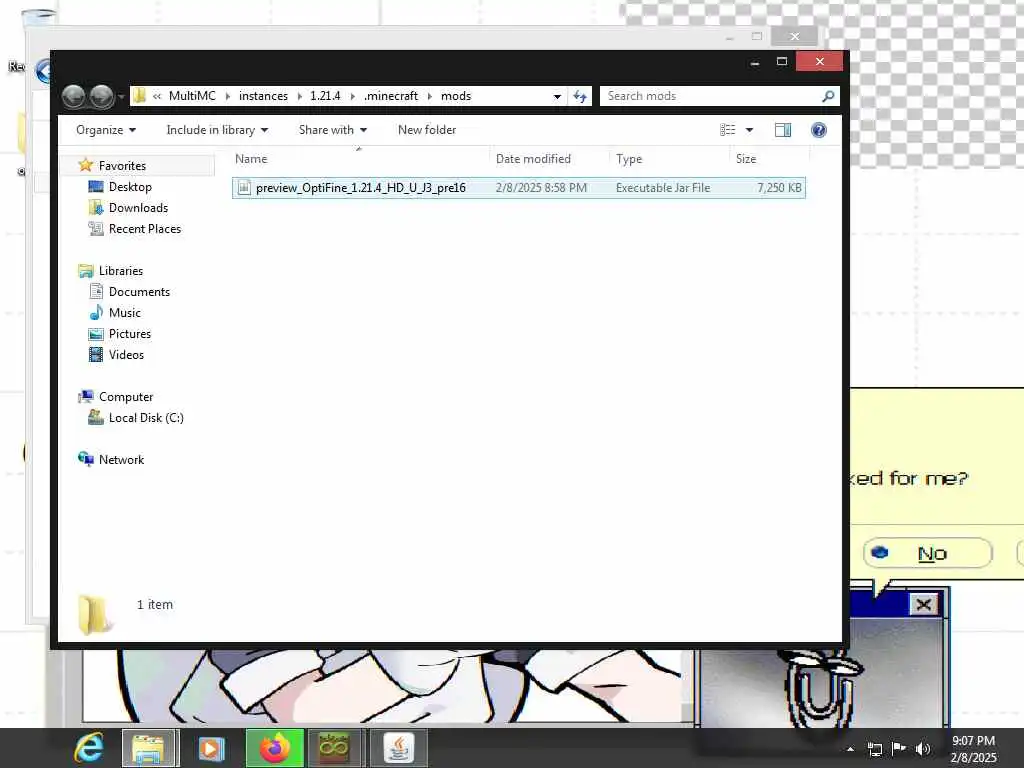Viewport: 1024px width, 768px height.
Task: Click the Network icon in sidebar
Action: [86, 459]
